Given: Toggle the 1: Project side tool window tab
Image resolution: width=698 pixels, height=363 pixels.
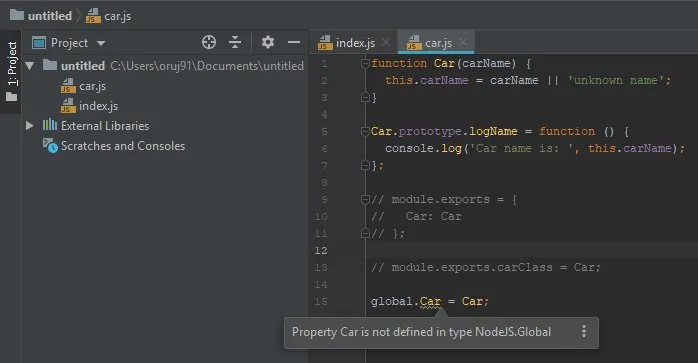Looking at the screenshot, I should click(12, 71).
